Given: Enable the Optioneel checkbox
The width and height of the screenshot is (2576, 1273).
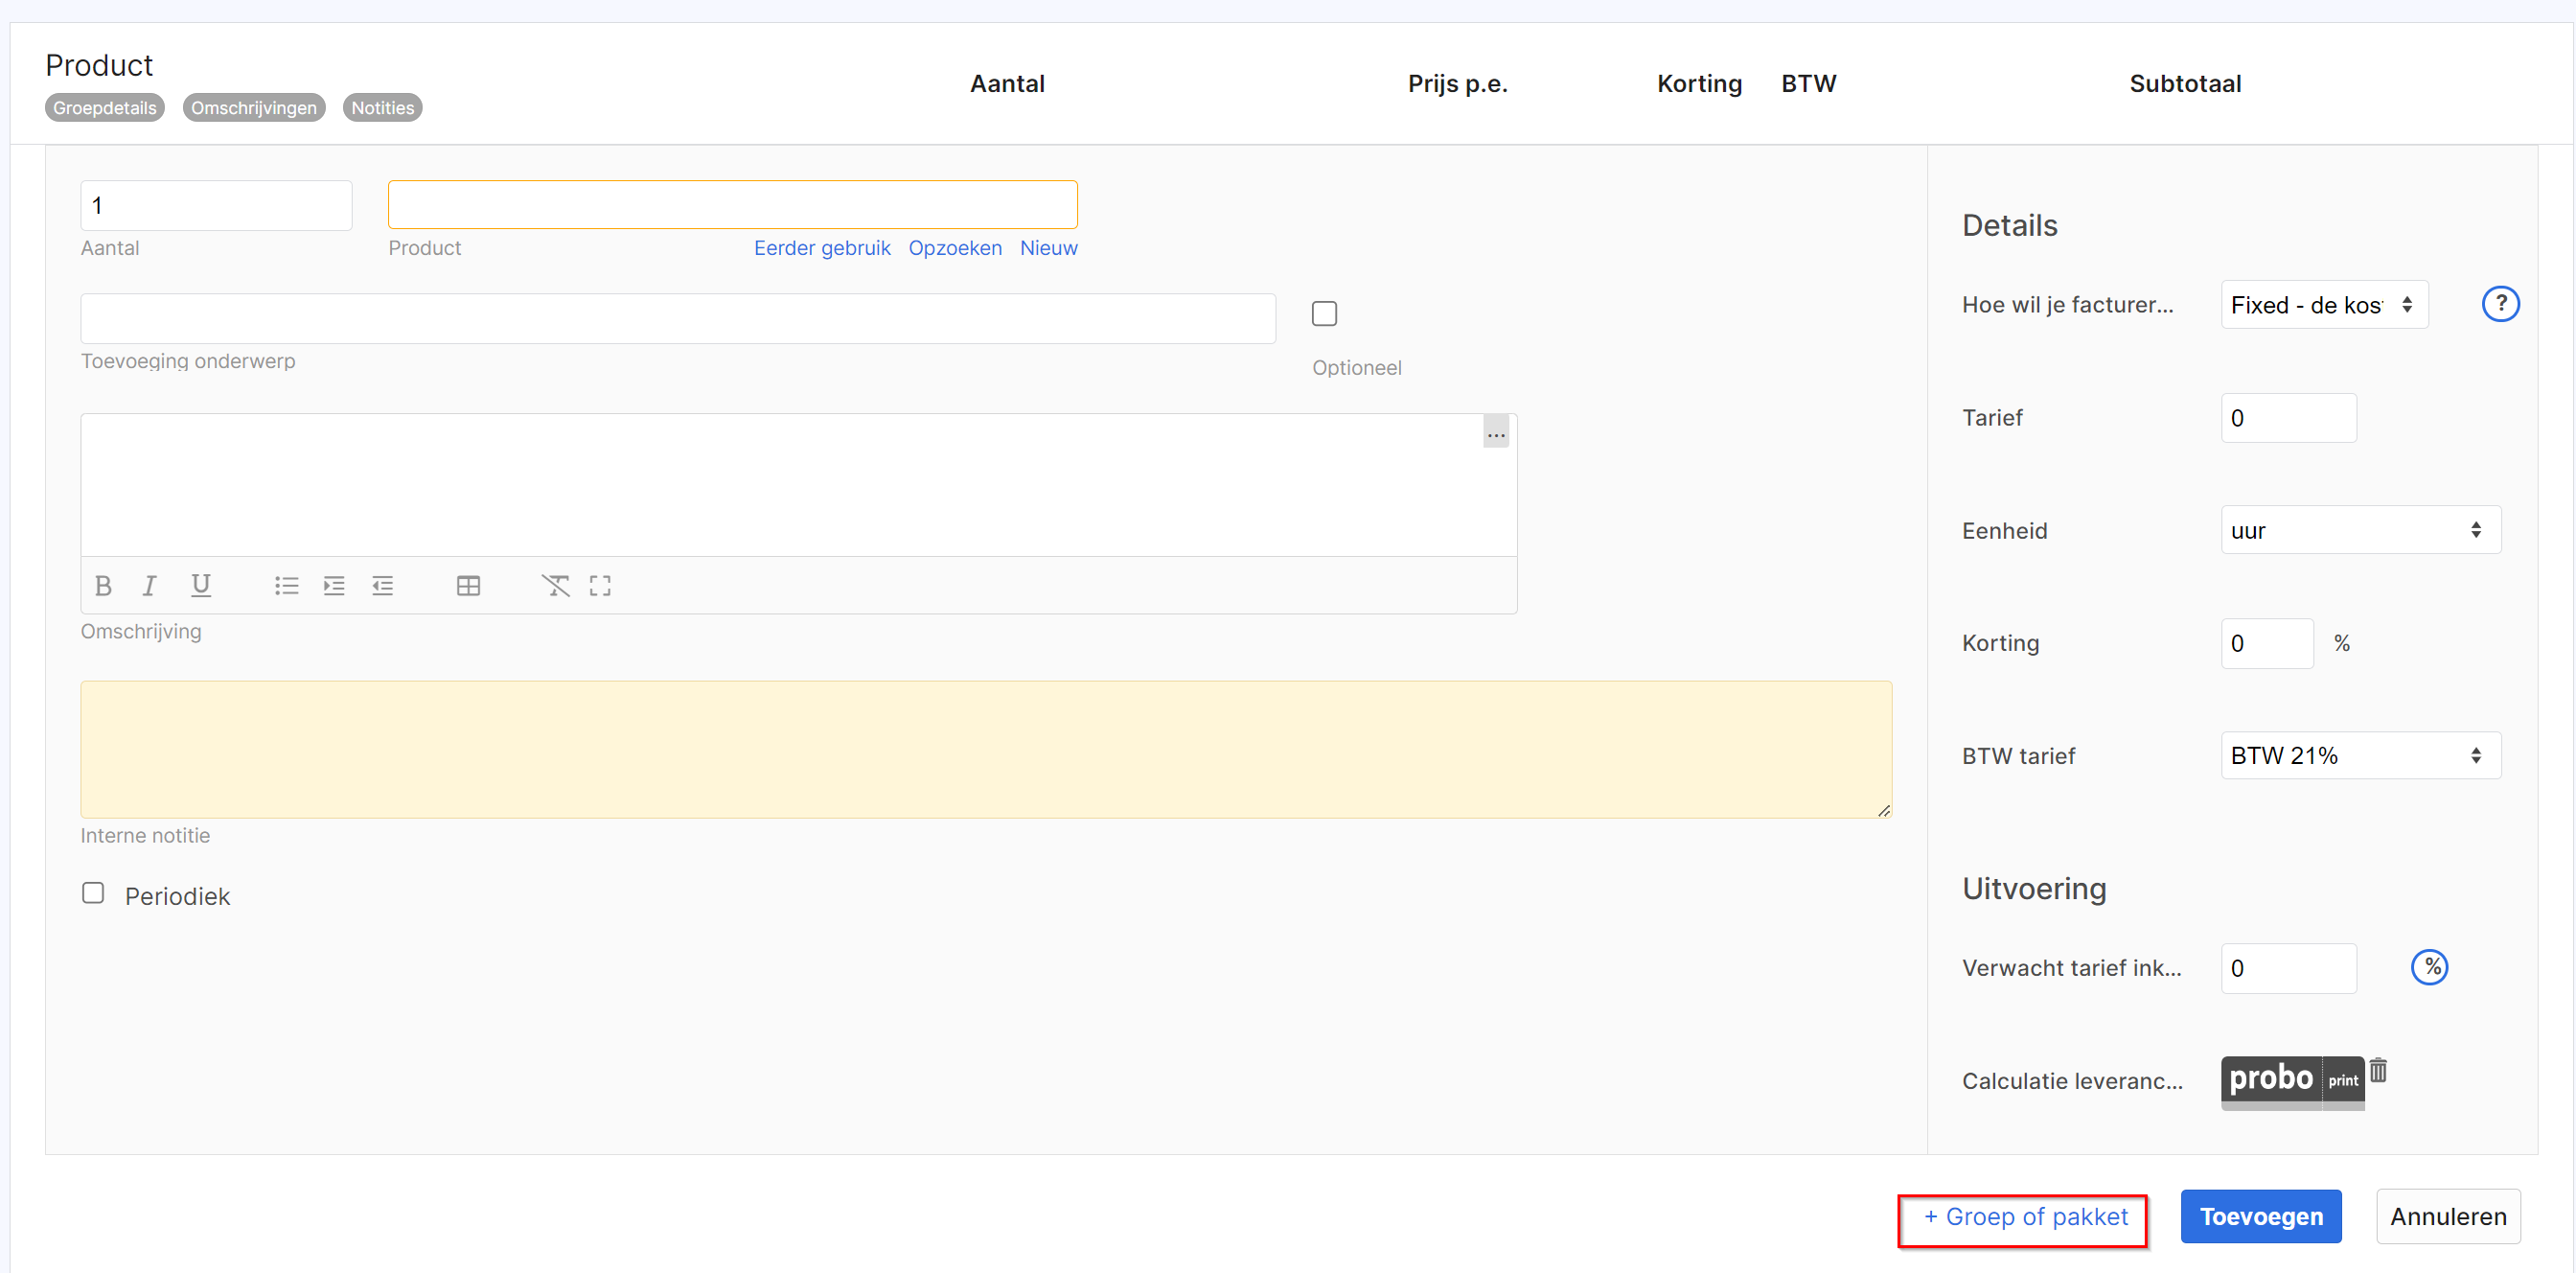Looking at the screenshot, I should tap(1325, 314).
